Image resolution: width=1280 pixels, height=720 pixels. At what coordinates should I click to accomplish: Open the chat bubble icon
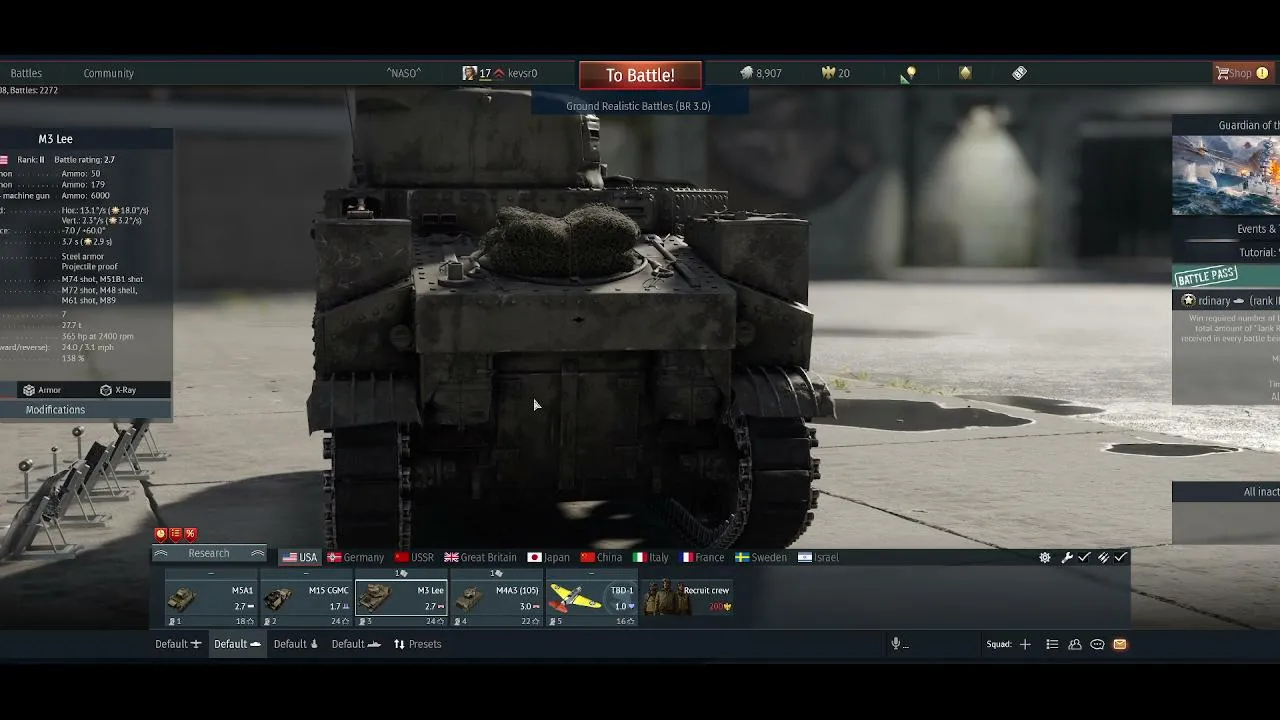1097,644
